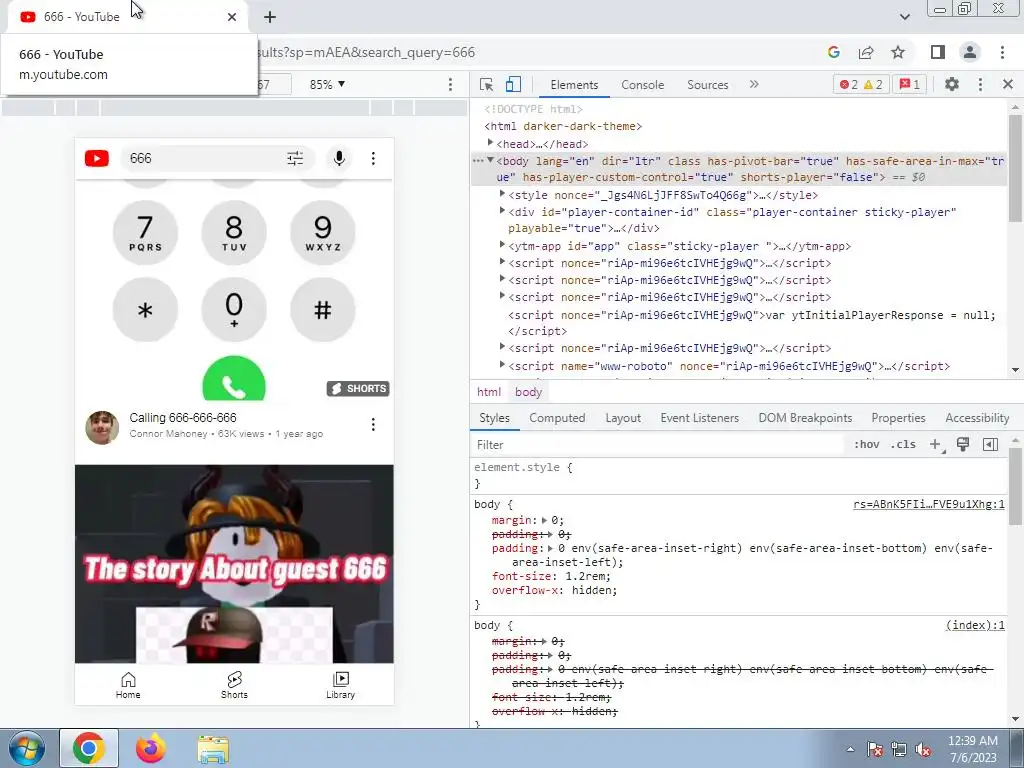Open Chrome profile avatar
The image size is (1024, 768).
tap(970, 52)
